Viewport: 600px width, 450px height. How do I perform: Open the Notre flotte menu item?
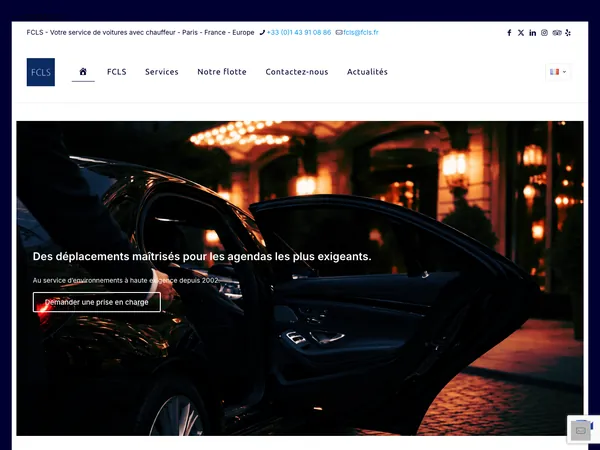coord(222,72)
